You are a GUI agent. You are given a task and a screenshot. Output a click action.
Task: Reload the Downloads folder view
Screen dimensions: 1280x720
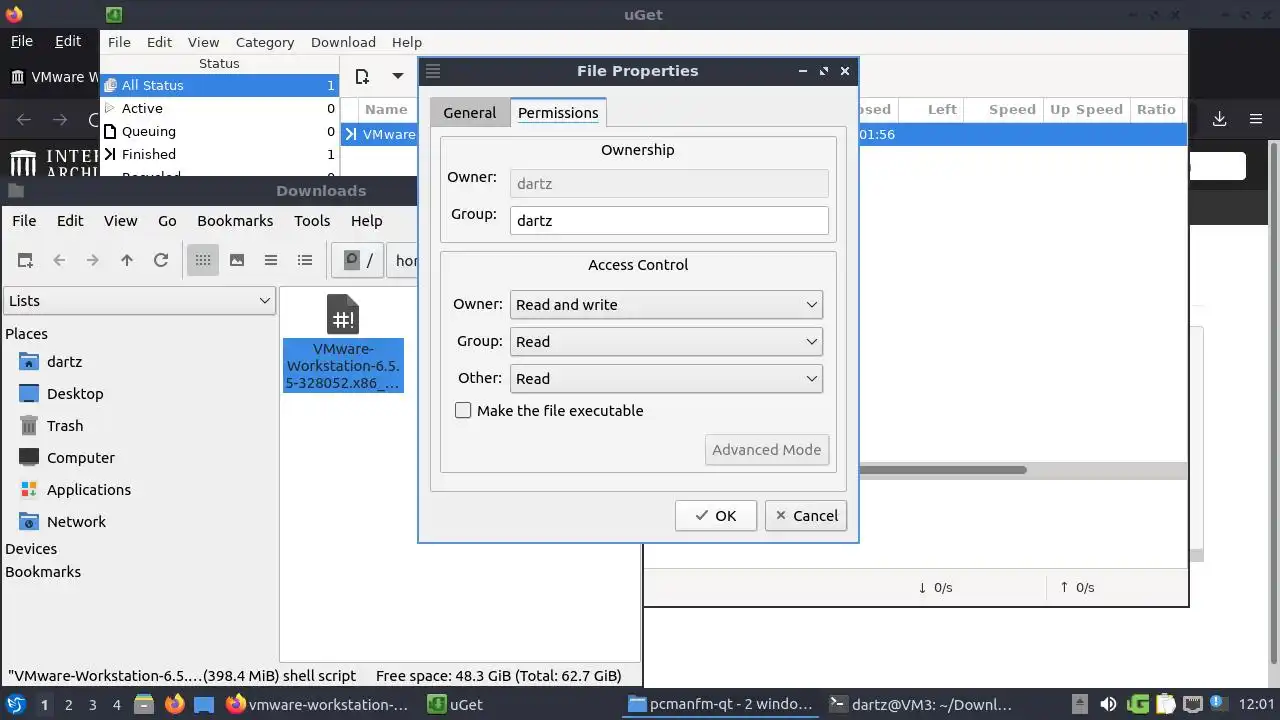(160, 260)
